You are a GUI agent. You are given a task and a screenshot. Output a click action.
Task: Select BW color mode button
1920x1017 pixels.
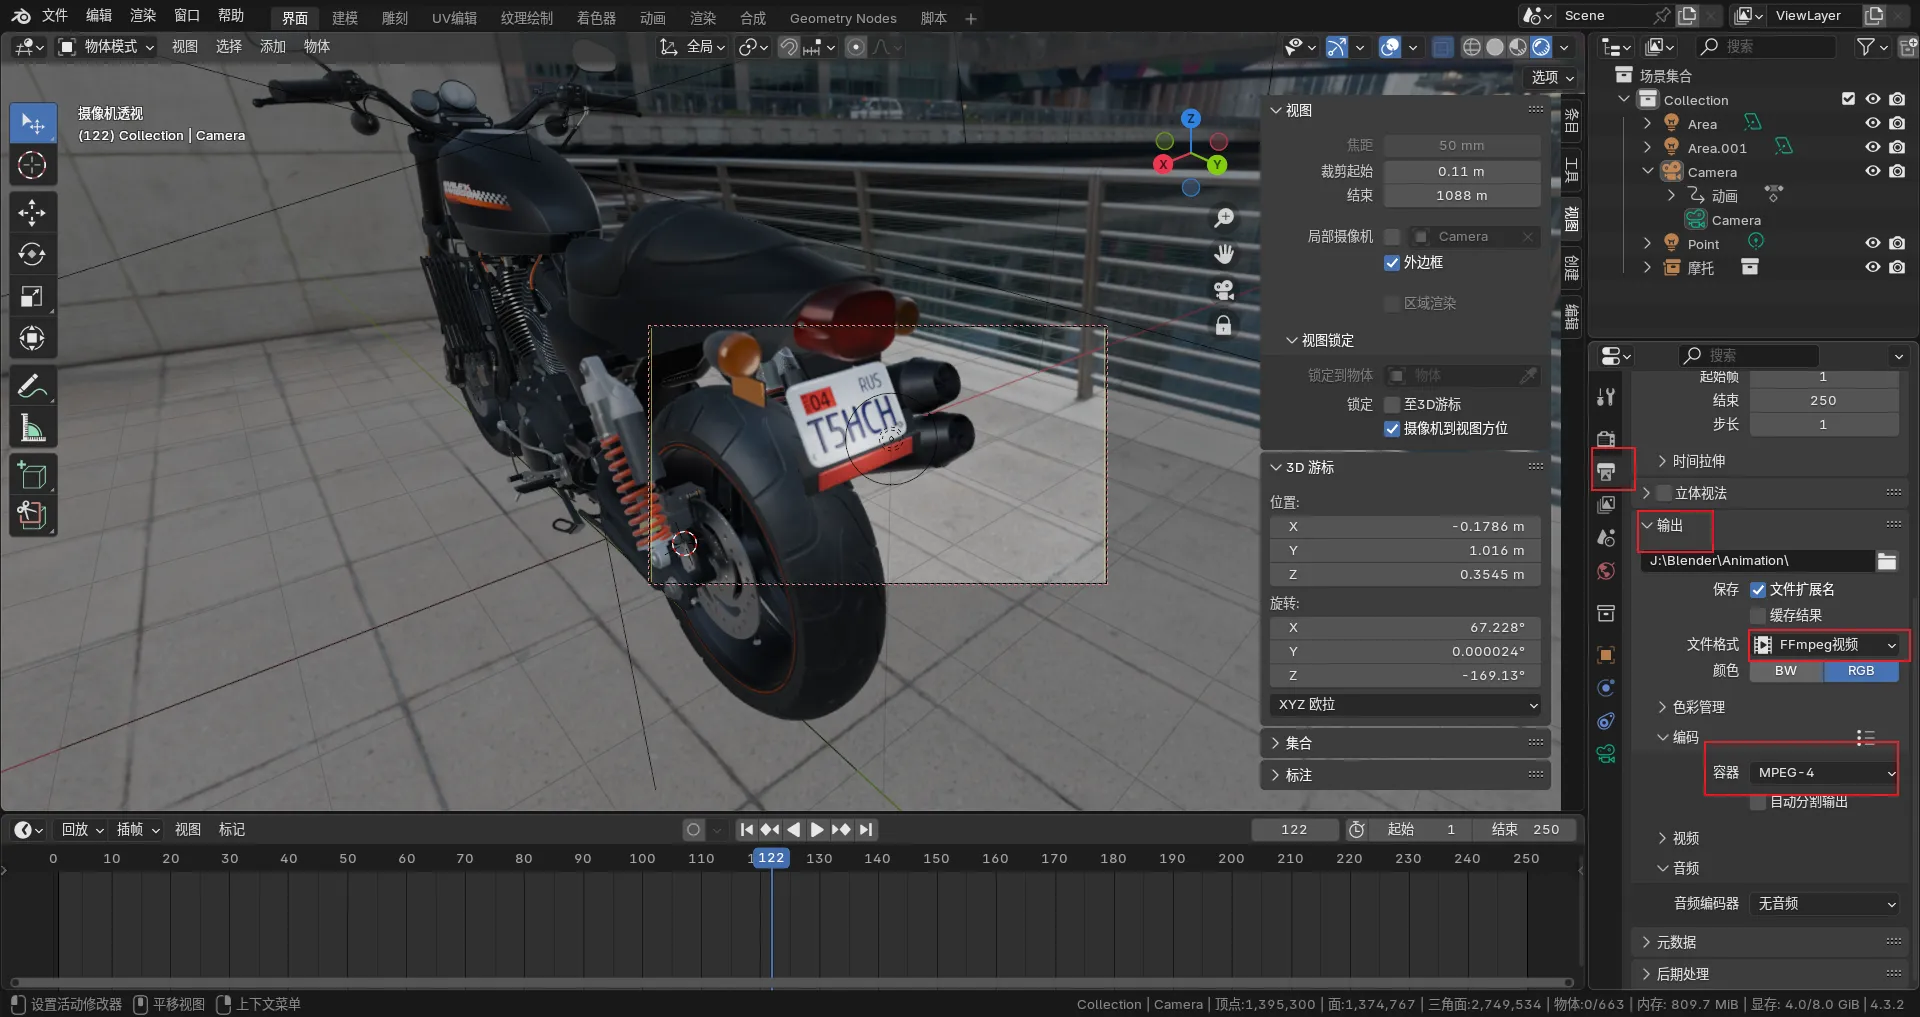(x=1785, y=671)
